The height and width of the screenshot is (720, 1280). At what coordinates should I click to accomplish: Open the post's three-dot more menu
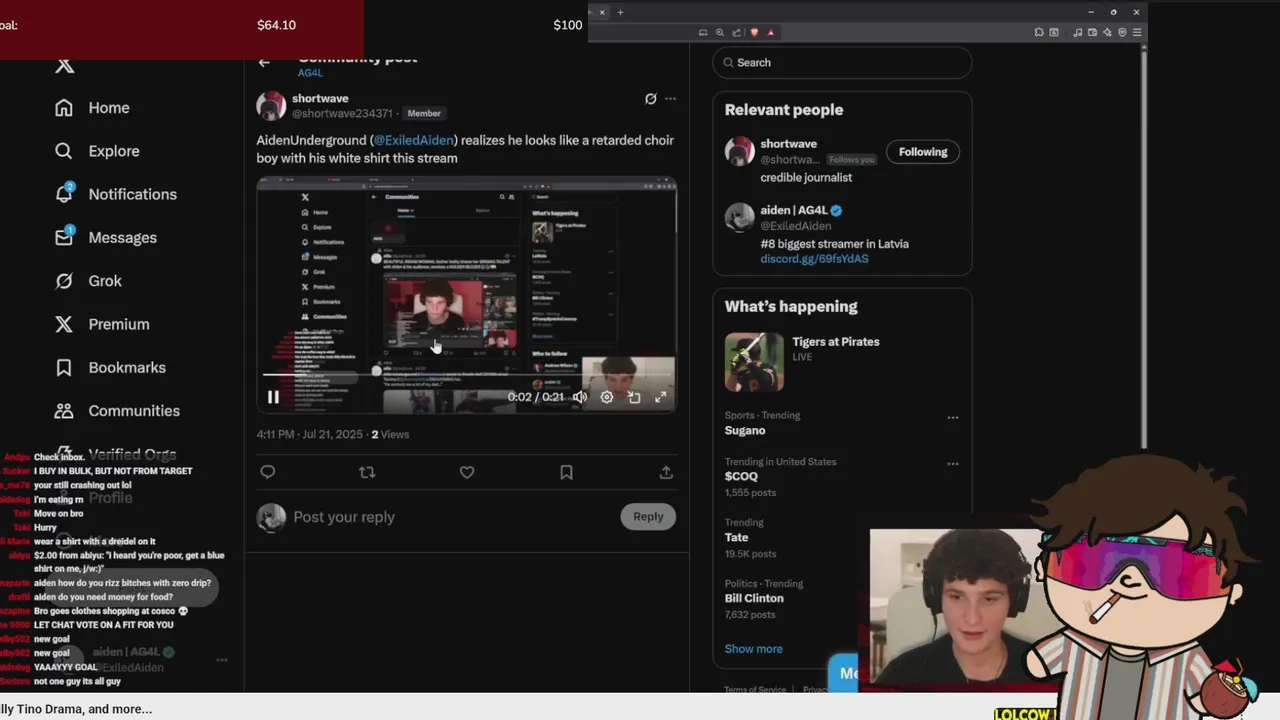click(670, 98)
